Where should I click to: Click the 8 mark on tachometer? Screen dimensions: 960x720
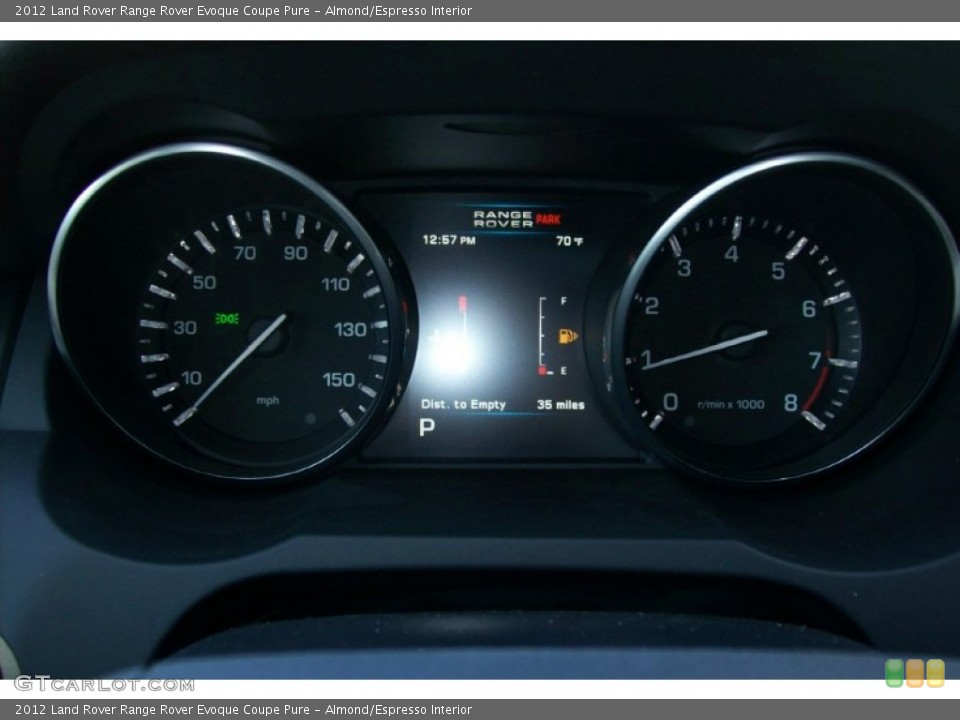point(790,402)
